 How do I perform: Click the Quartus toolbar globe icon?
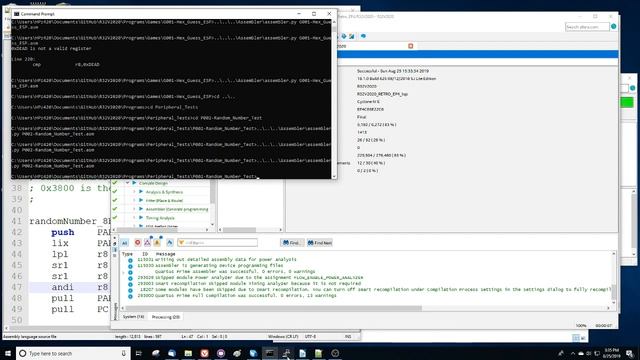click(344, 36)
